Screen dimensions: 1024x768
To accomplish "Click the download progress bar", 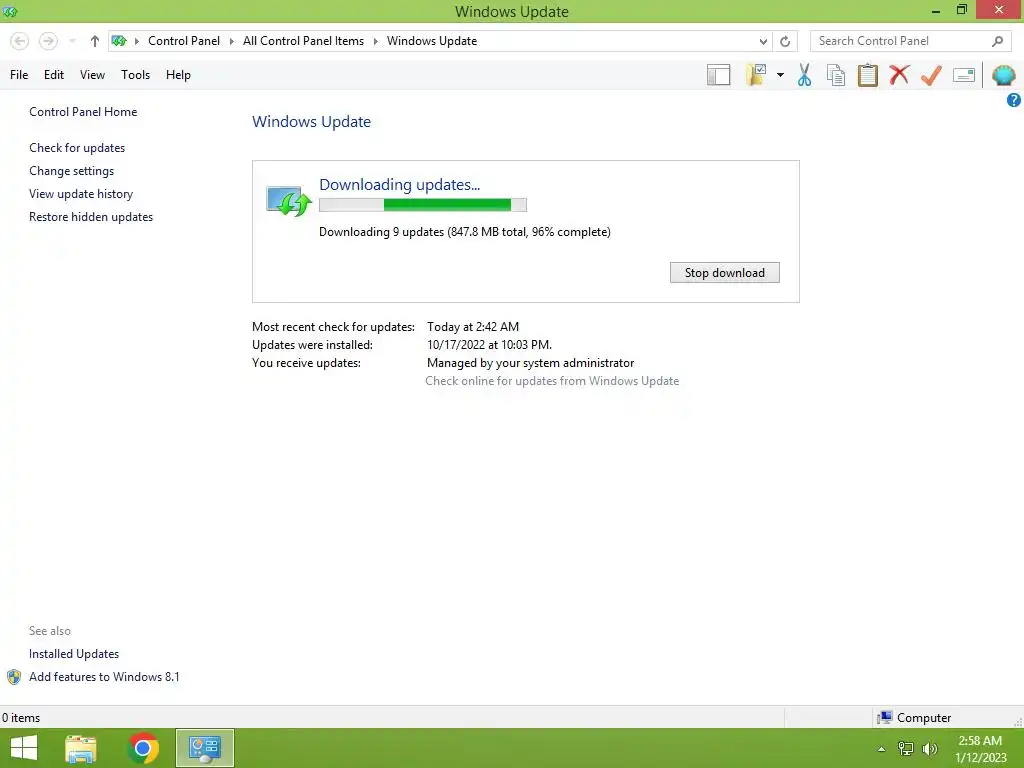I will point(423,205).
